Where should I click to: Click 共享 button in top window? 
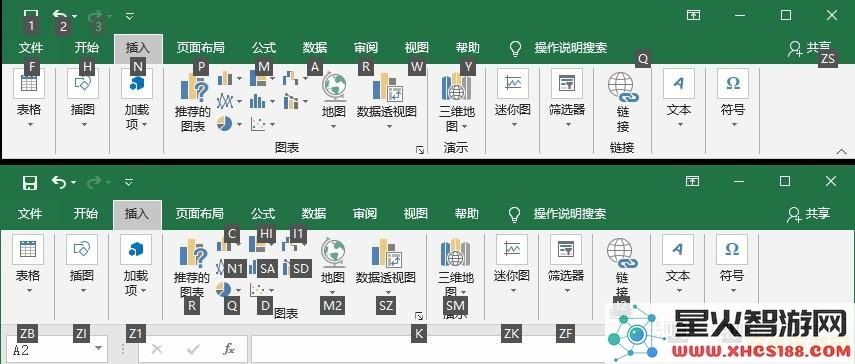tap(809, 48)
